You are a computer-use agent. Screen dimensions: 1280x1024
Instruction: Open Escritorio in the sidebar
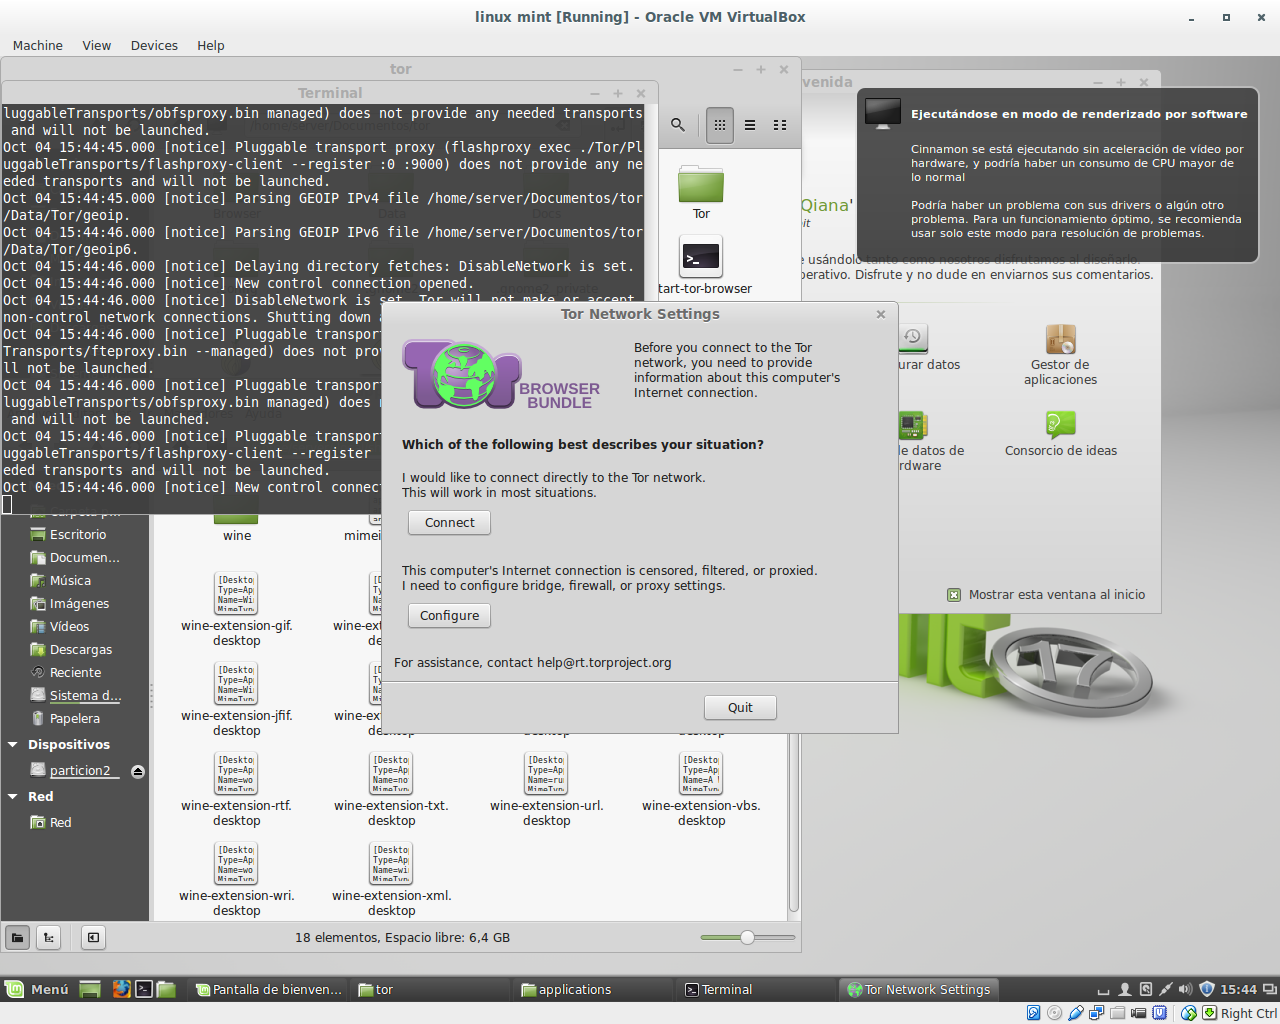click(x=78, y=534)
